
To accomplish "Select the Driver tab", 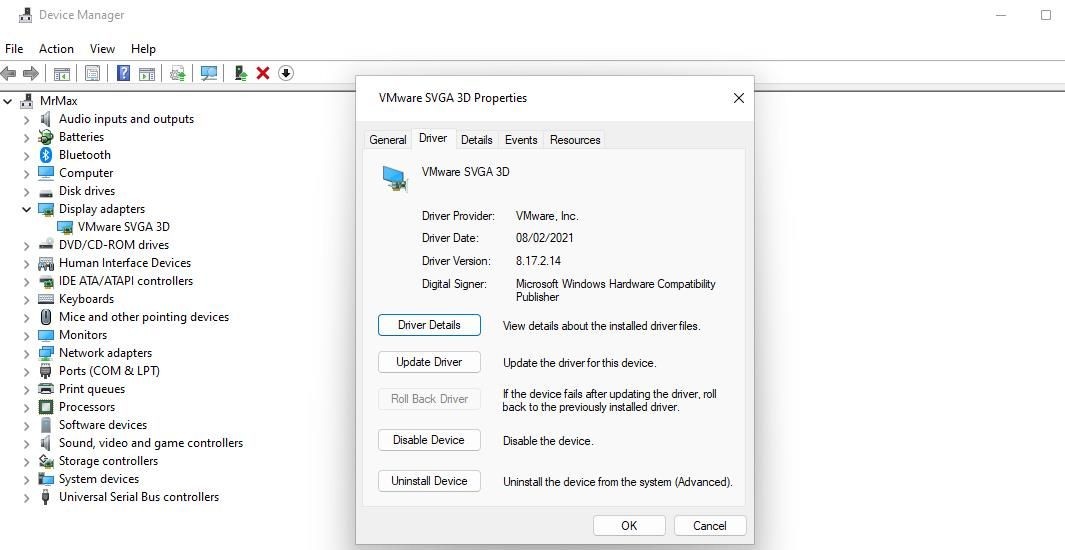I will (433, 139).
